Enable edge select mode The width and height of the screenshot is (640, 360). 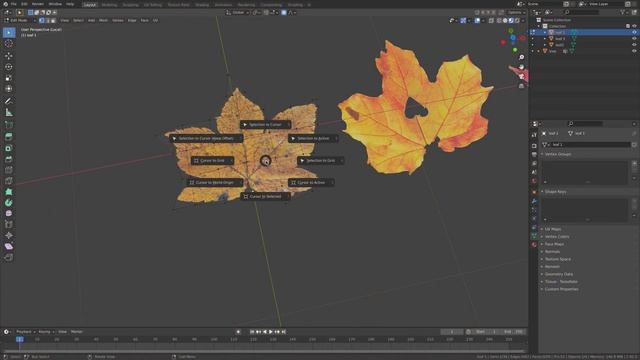tap(47, 20)
